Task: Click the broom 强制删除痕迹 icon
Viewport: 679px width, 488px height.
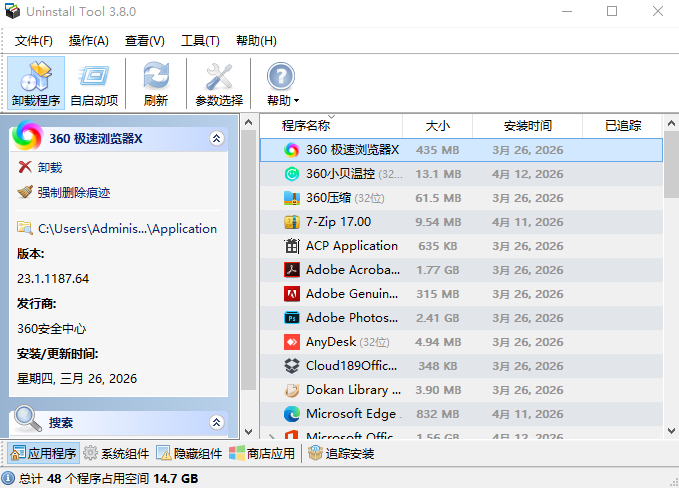Action: [x=25, y=192]
